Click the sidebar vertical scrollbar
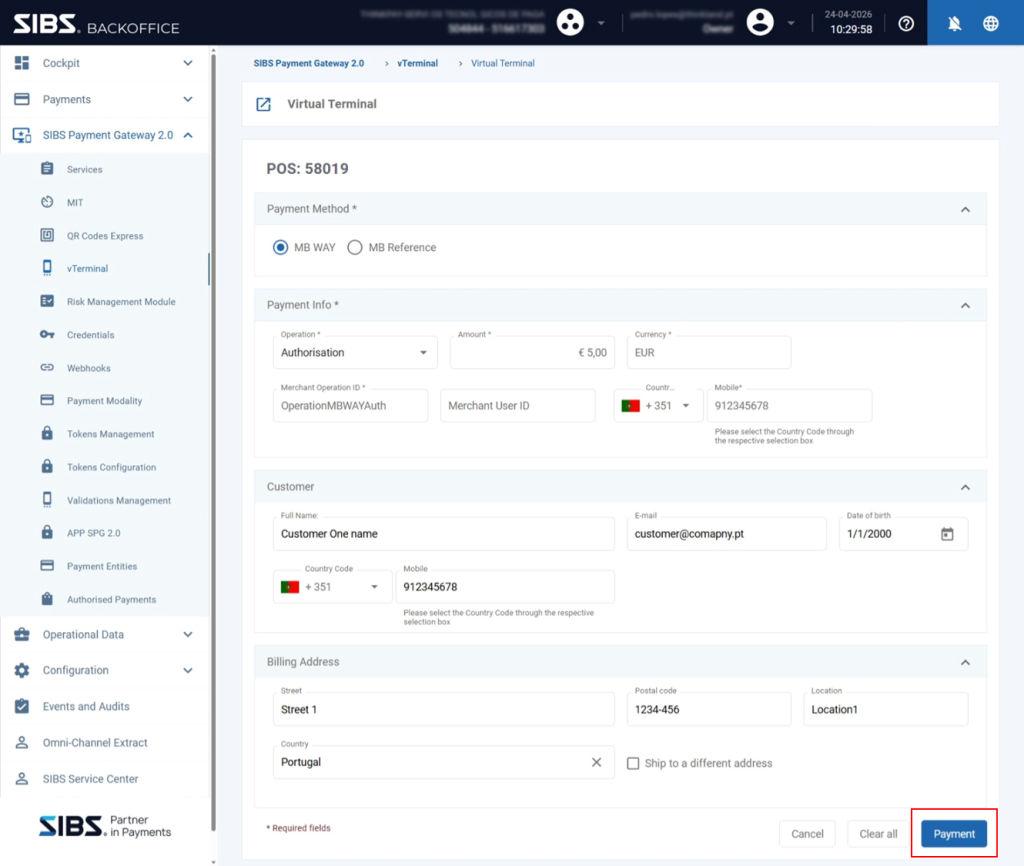Image resolution: width=1024 pixels, height=866 pixels. [x=213, y=455]
